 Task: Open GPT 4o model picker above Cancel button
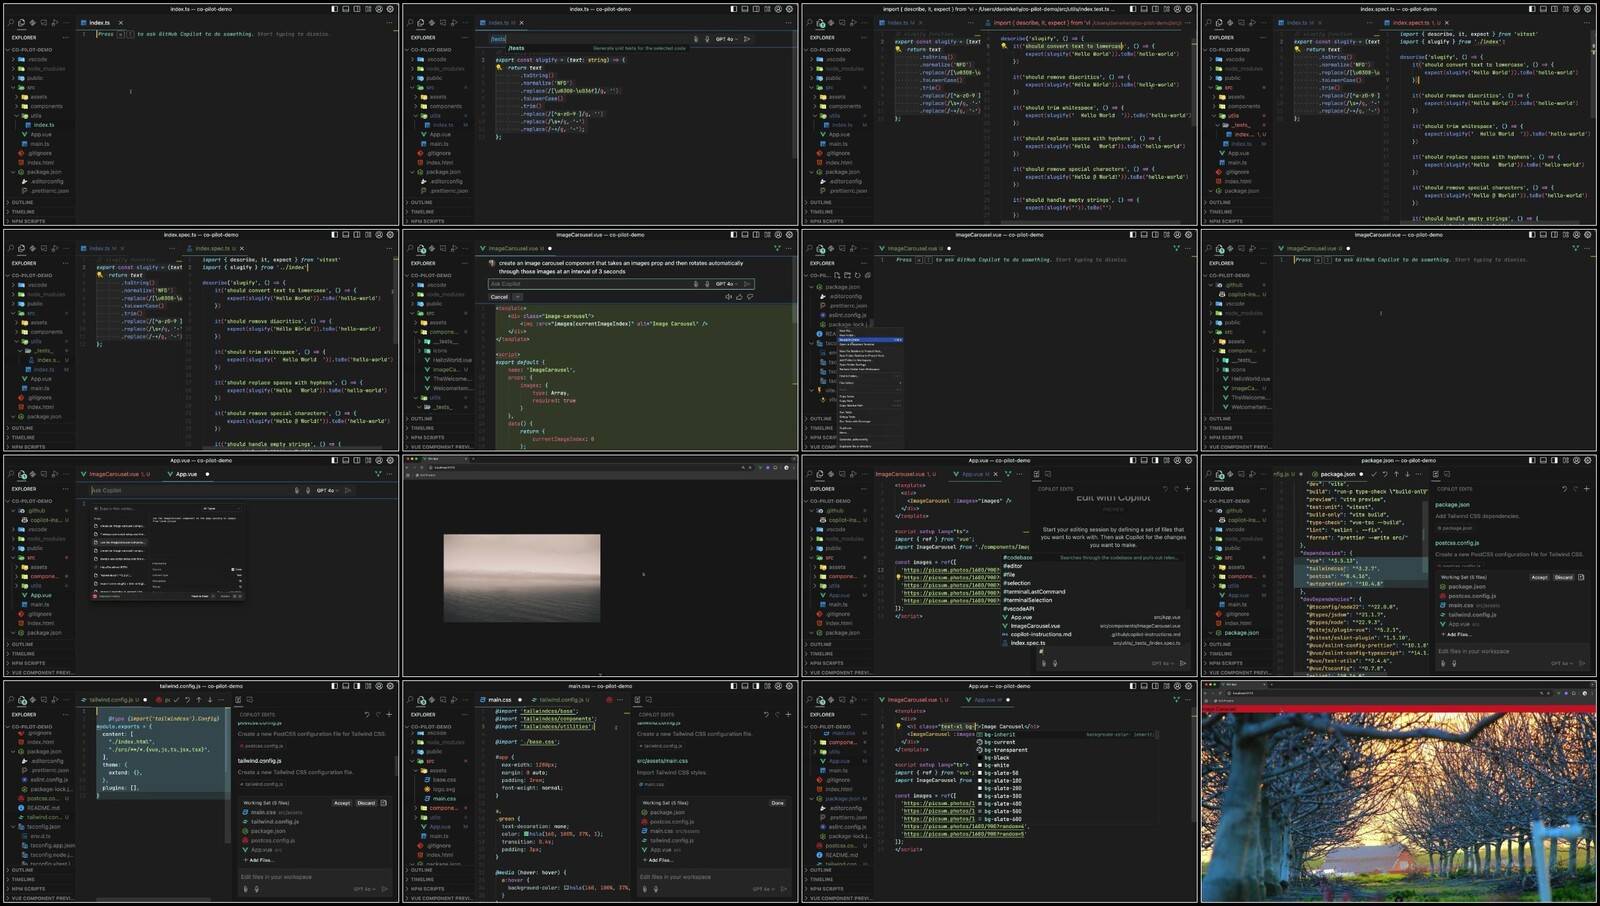726,284
